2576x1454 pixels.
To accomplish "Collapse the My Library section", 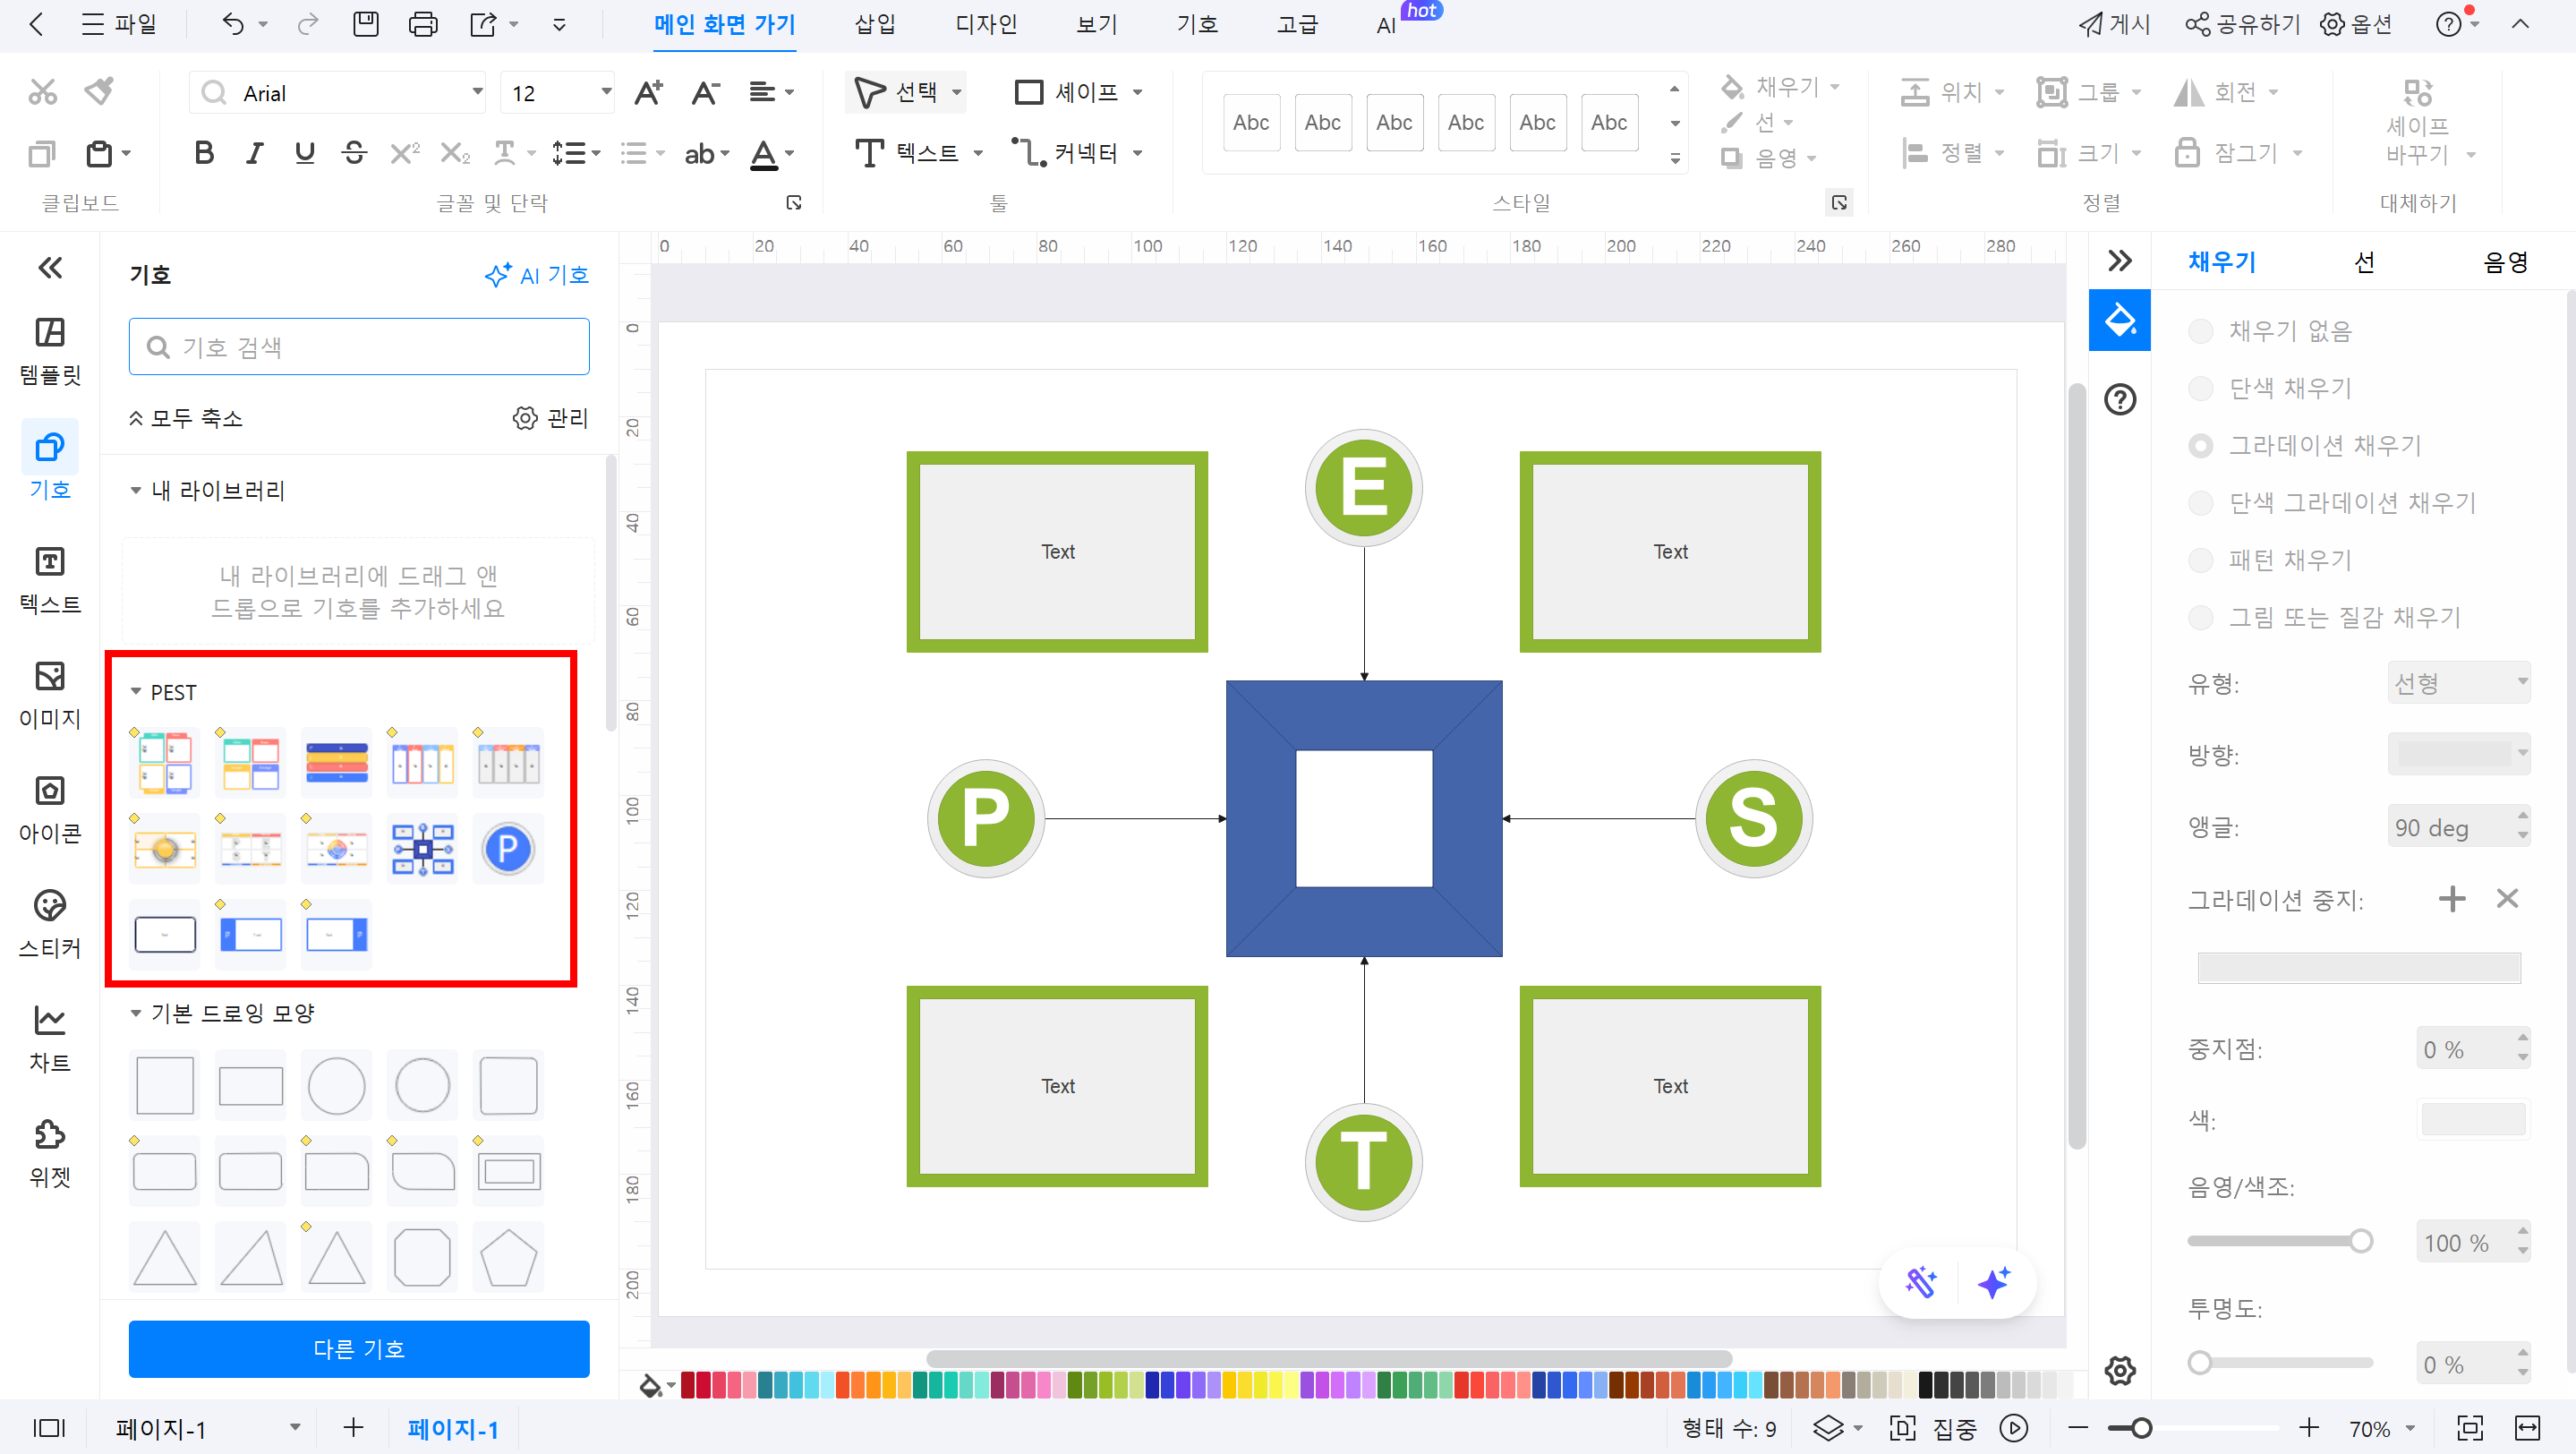I will (136, 490).
